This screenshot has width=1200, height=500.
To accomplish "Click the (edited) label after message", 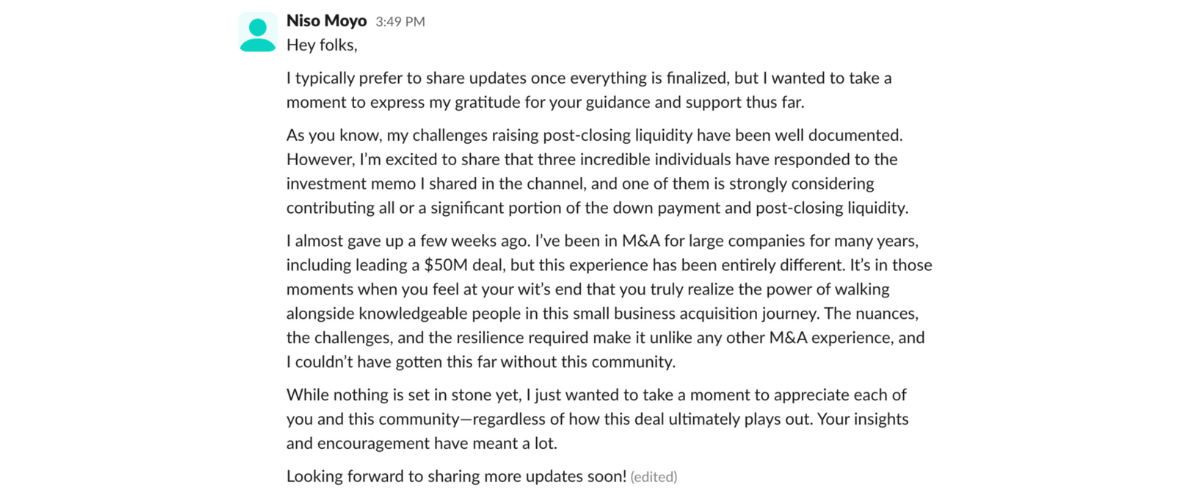I will (x=654, y=477).
